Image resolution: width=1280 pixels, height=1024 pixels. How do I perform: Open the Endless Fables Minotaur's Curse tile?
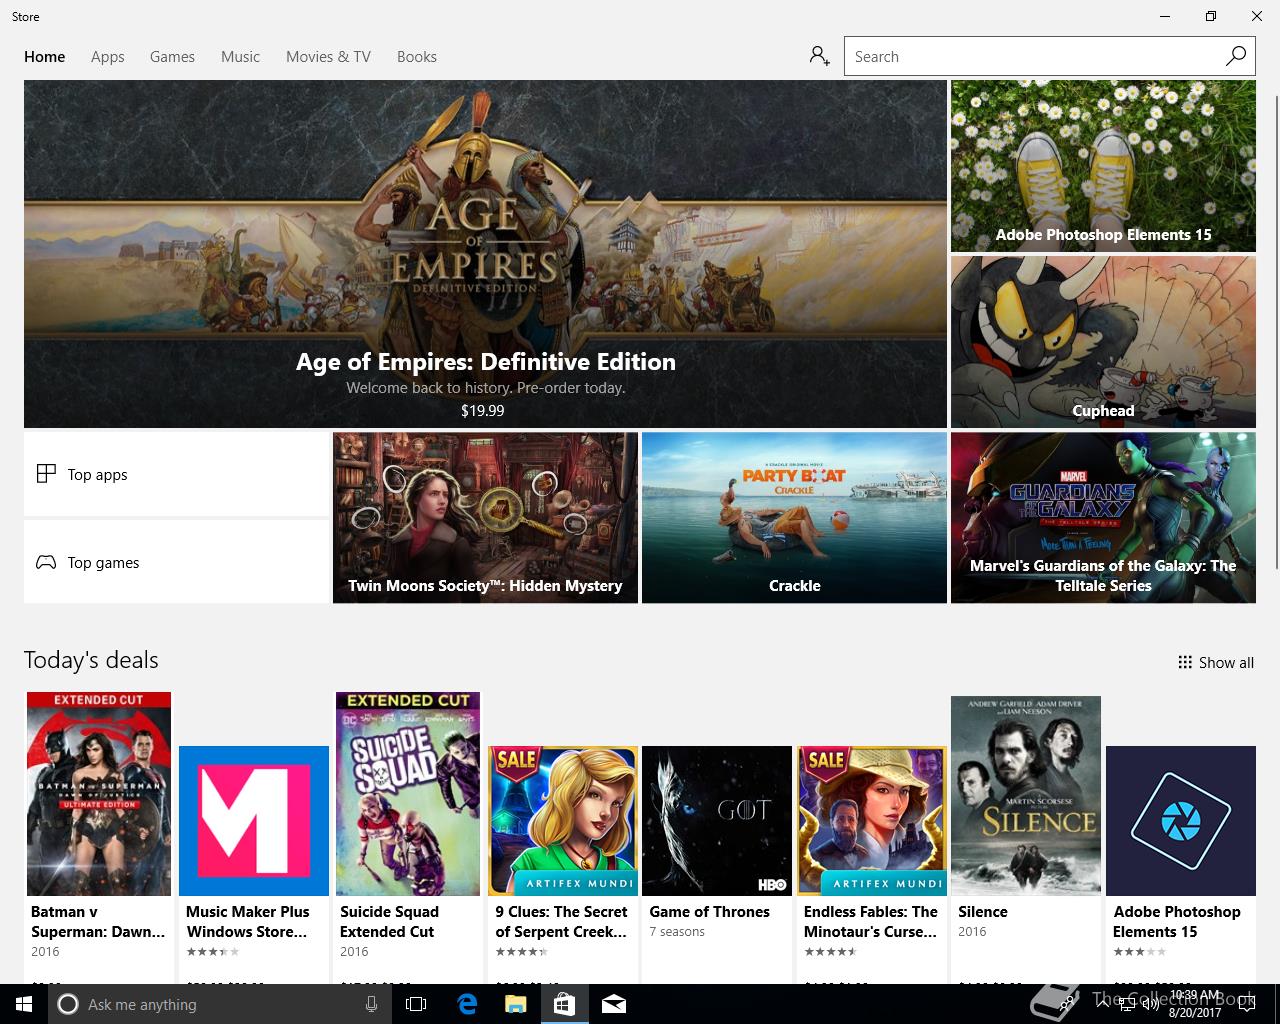tap(872, 821)
